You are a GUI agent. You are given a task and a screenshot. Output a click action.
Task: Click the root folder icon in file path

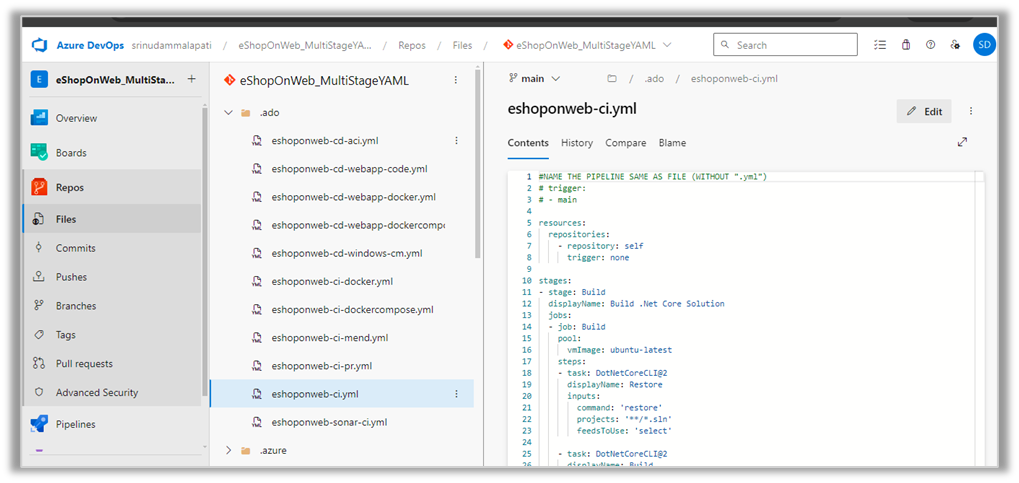pyautogui.click(x=612, y=79)
